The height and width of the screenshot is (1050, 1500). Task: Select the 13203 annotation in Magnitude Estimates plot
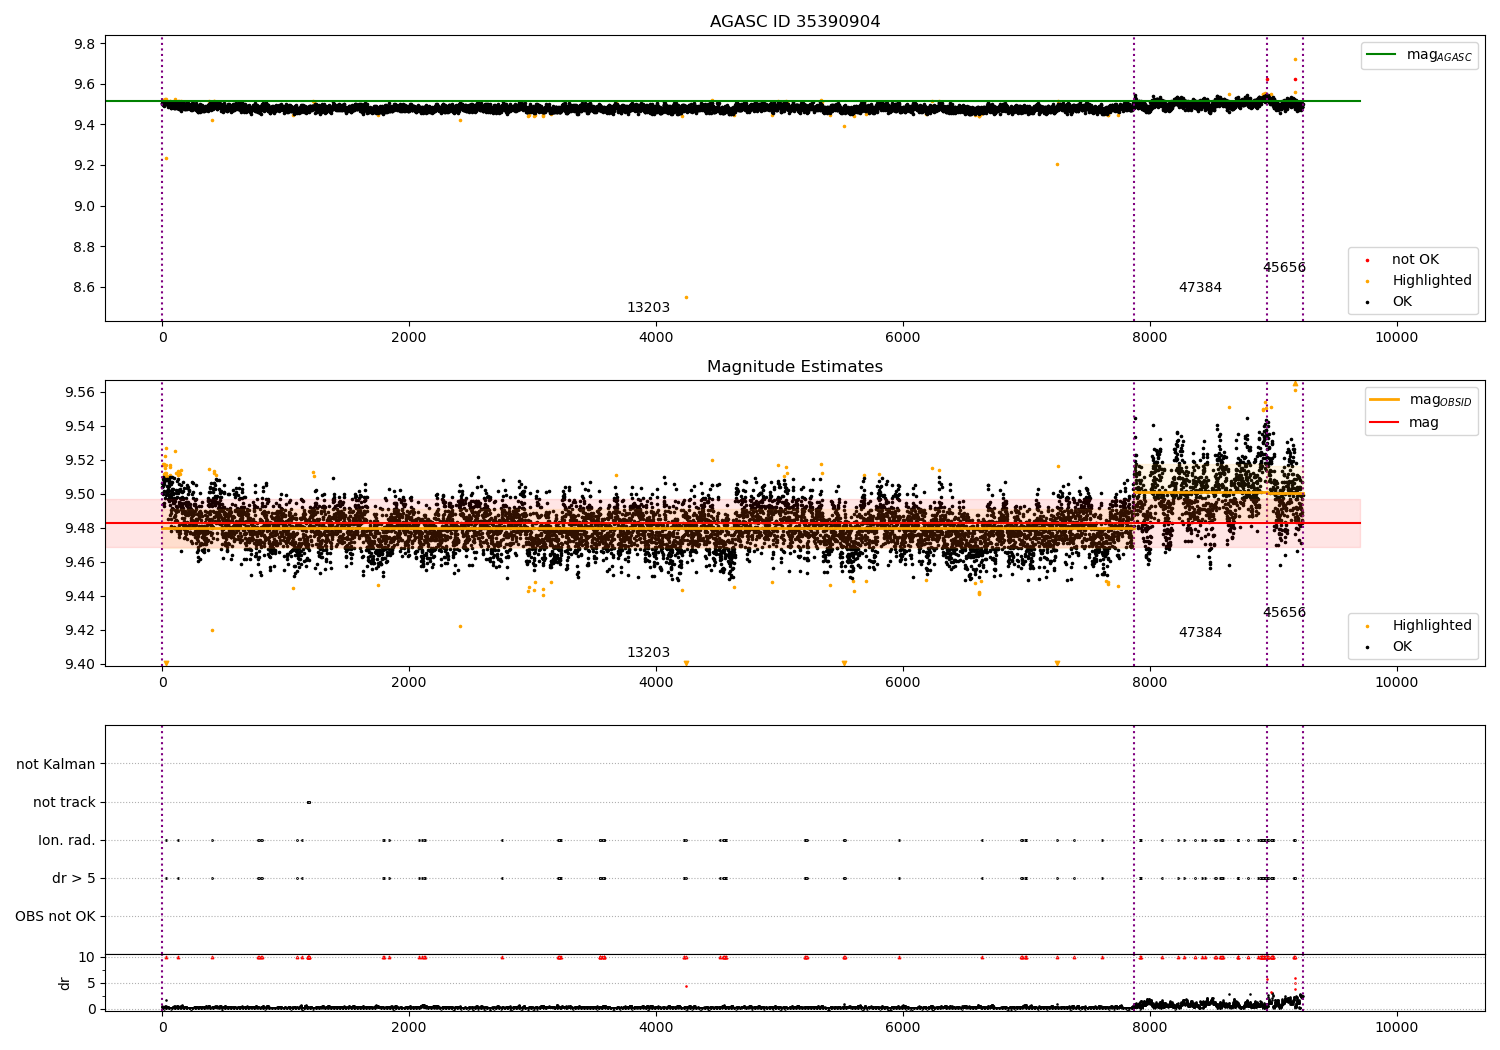tap(648, 653)
